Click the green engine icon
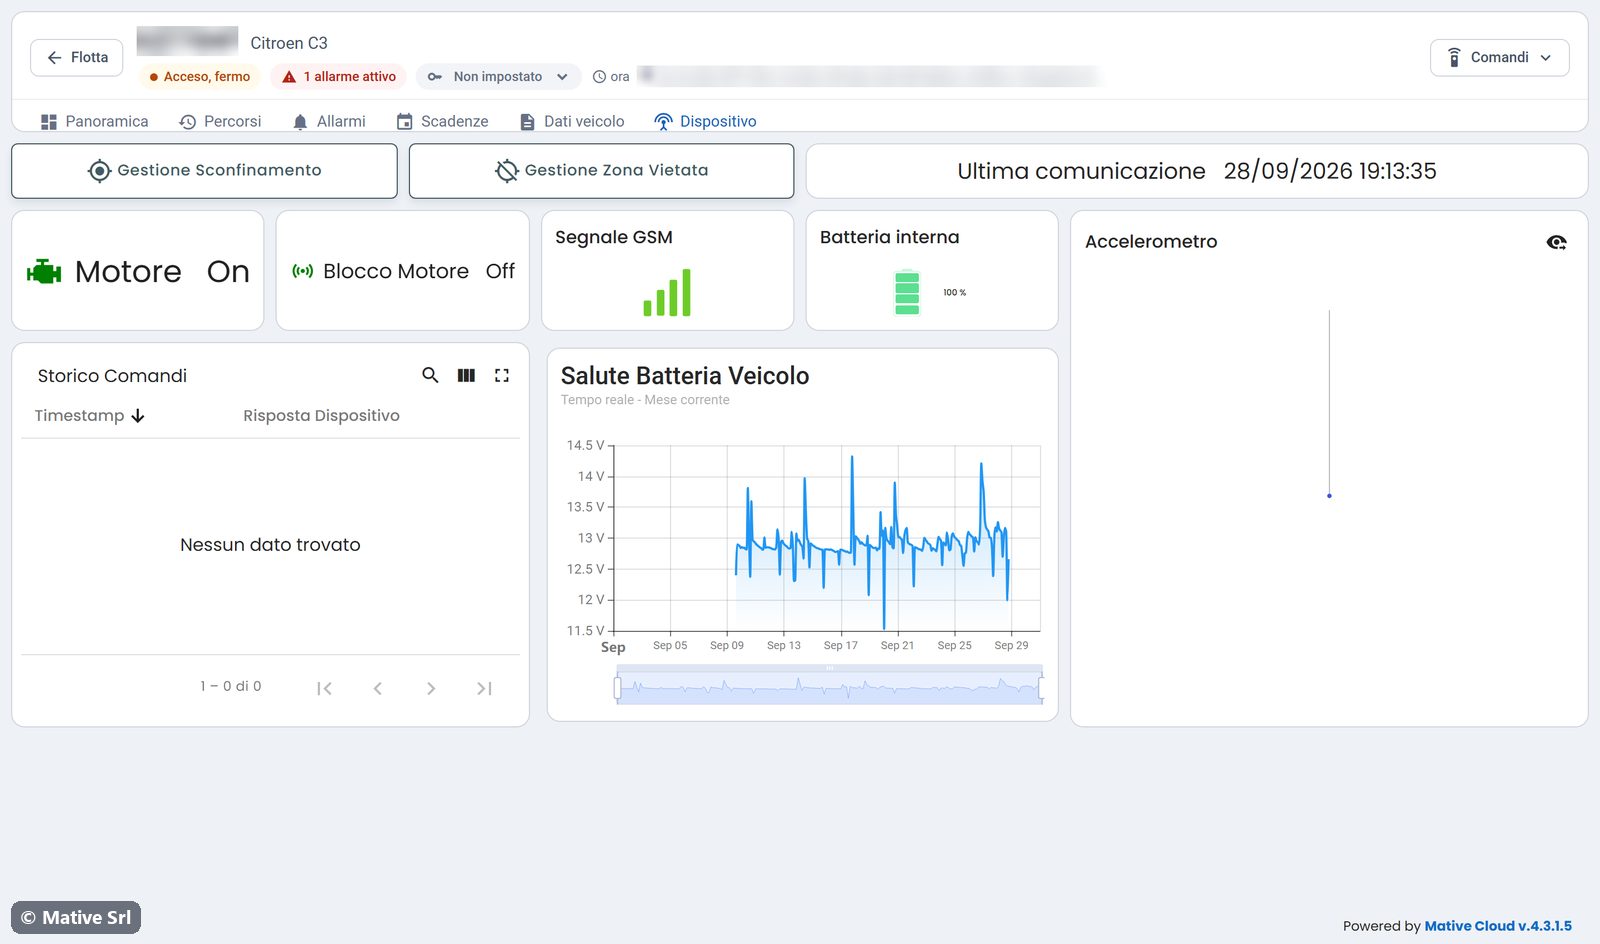Image resolution: width=1600 pixels, height=944 pixels. tap(44, 271)
